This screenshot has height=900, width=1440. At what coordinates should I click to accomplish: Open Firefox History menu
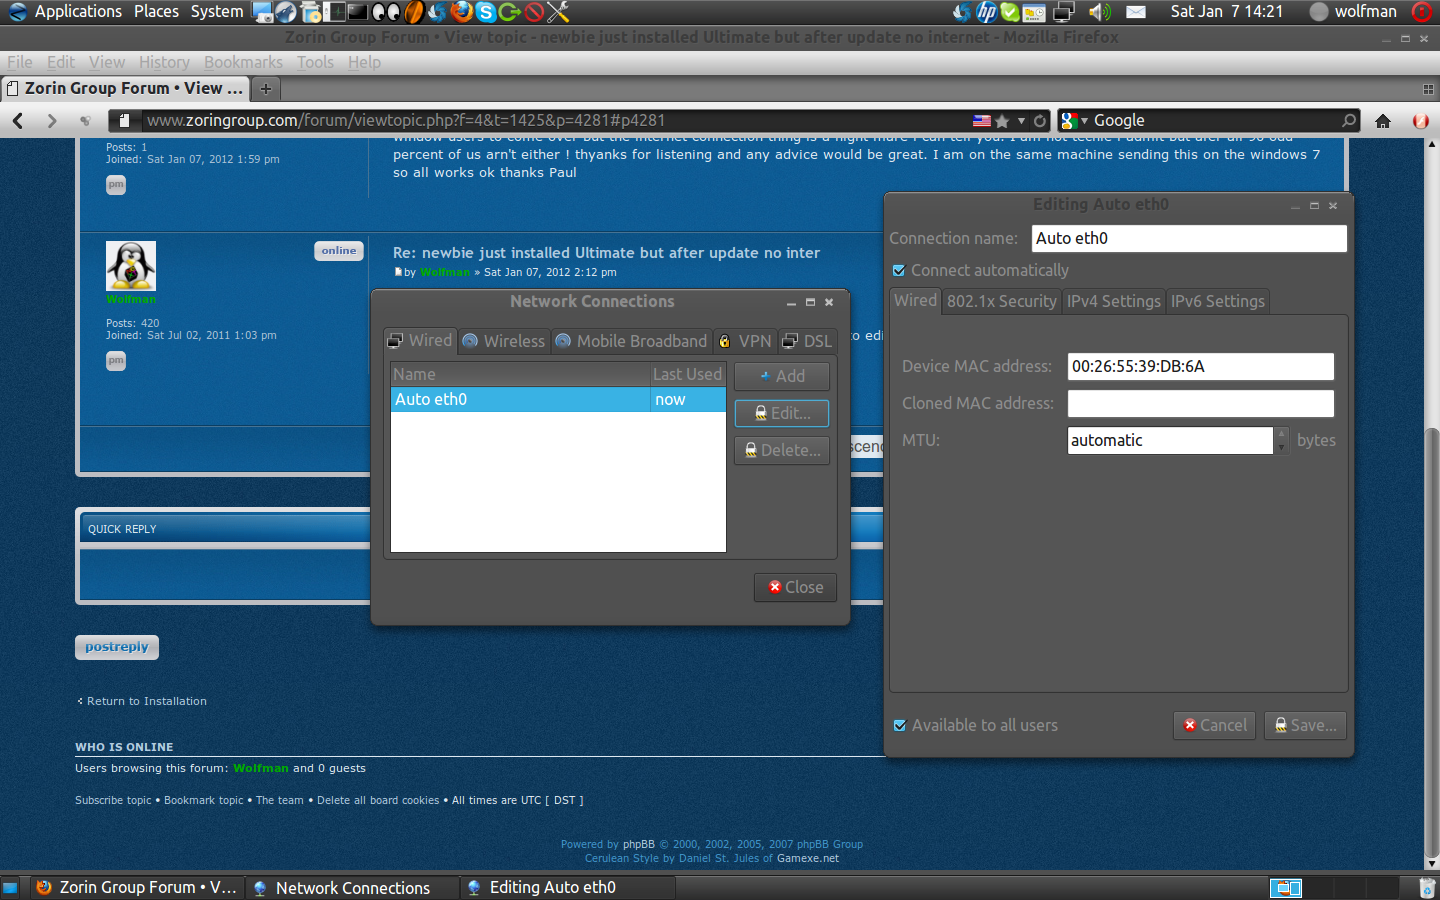pos(164,62)
